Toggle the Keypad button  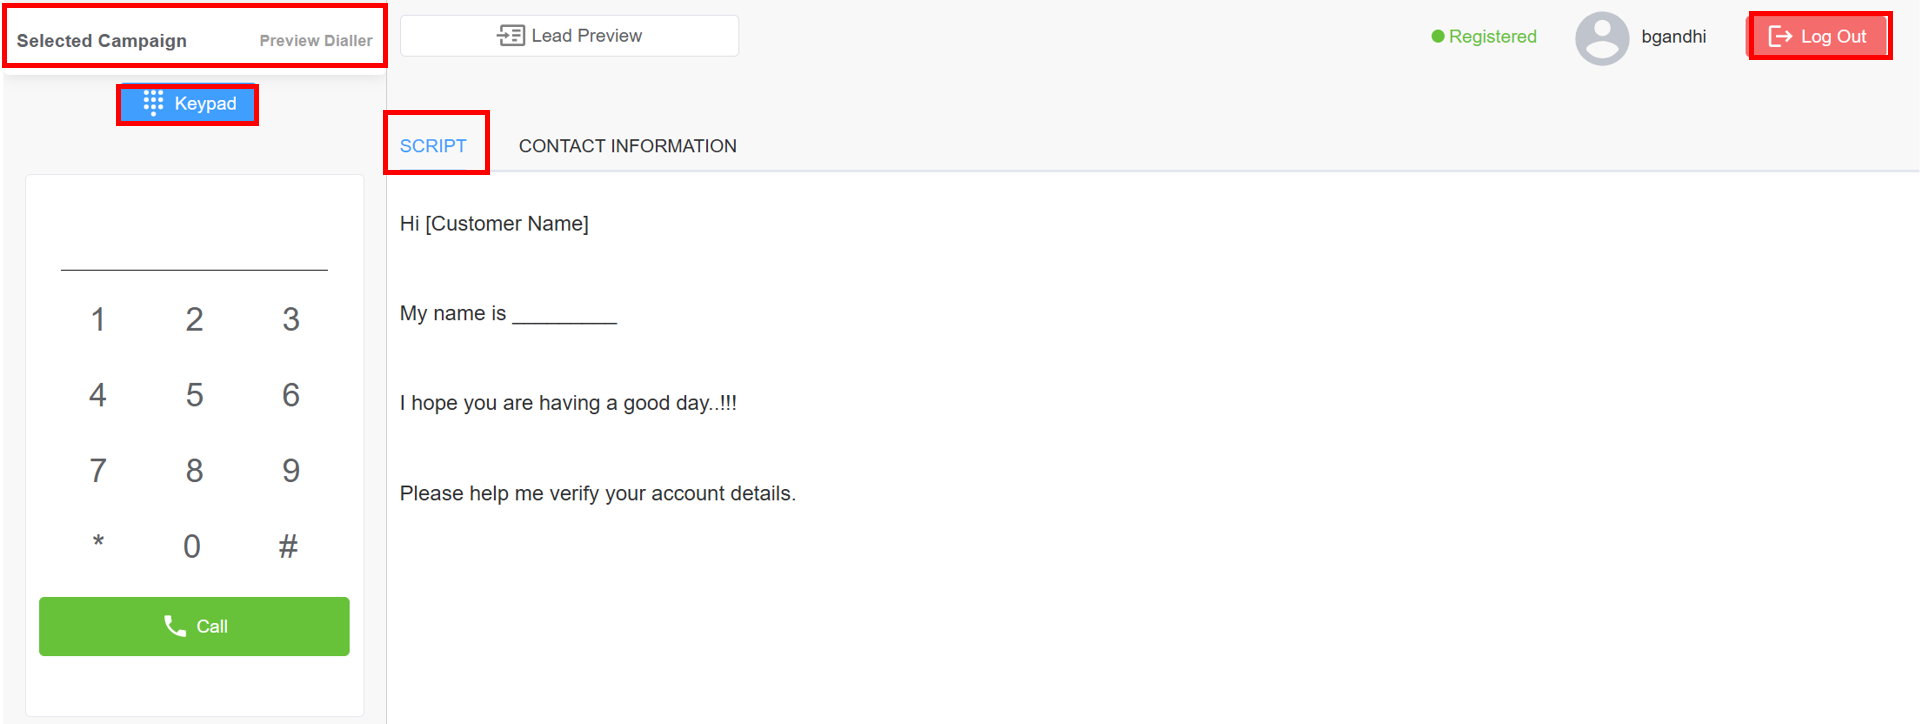[x=188, y=104]
